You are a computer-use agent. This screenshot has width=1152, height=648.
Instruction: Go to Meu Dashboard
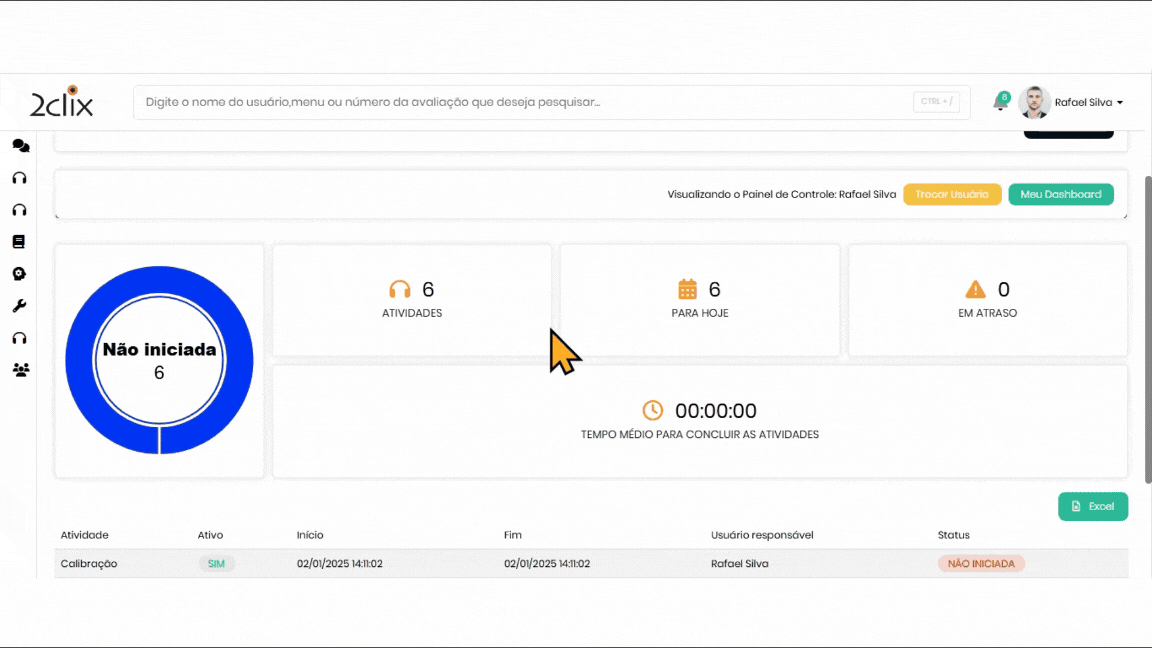(1060, 194)
